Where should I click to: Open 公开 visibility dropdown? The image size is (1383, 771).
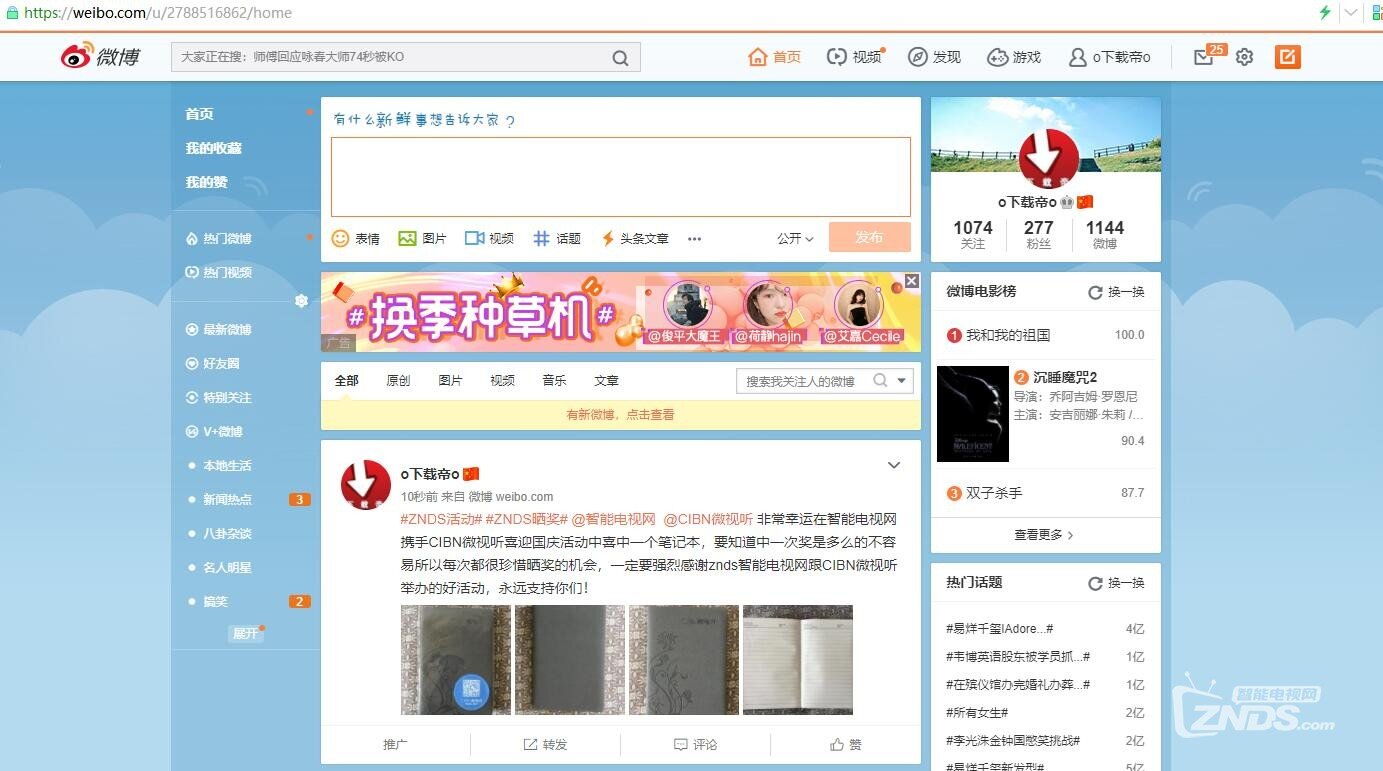pos(795,238)
